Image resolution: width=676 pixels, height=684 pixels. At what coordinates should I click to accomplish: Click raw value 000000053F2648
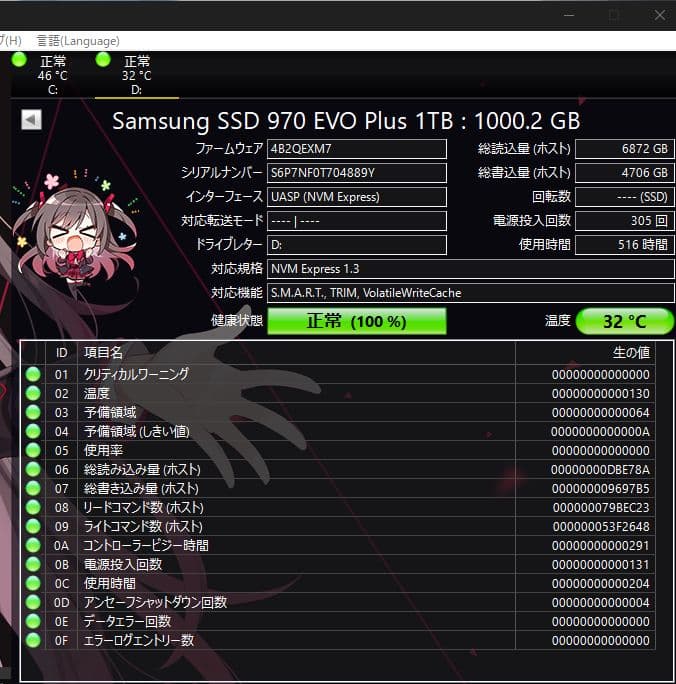[x=601, y=526]
